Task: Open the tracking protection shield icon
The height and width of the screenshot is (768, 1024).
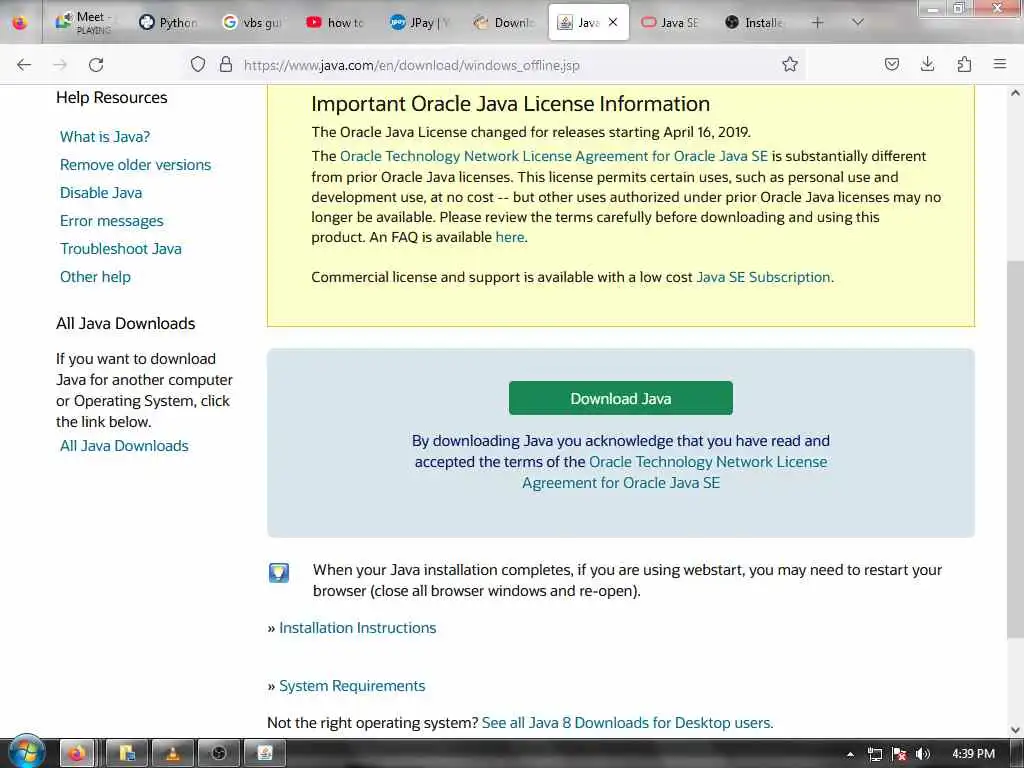Action: tap(198, 65)
